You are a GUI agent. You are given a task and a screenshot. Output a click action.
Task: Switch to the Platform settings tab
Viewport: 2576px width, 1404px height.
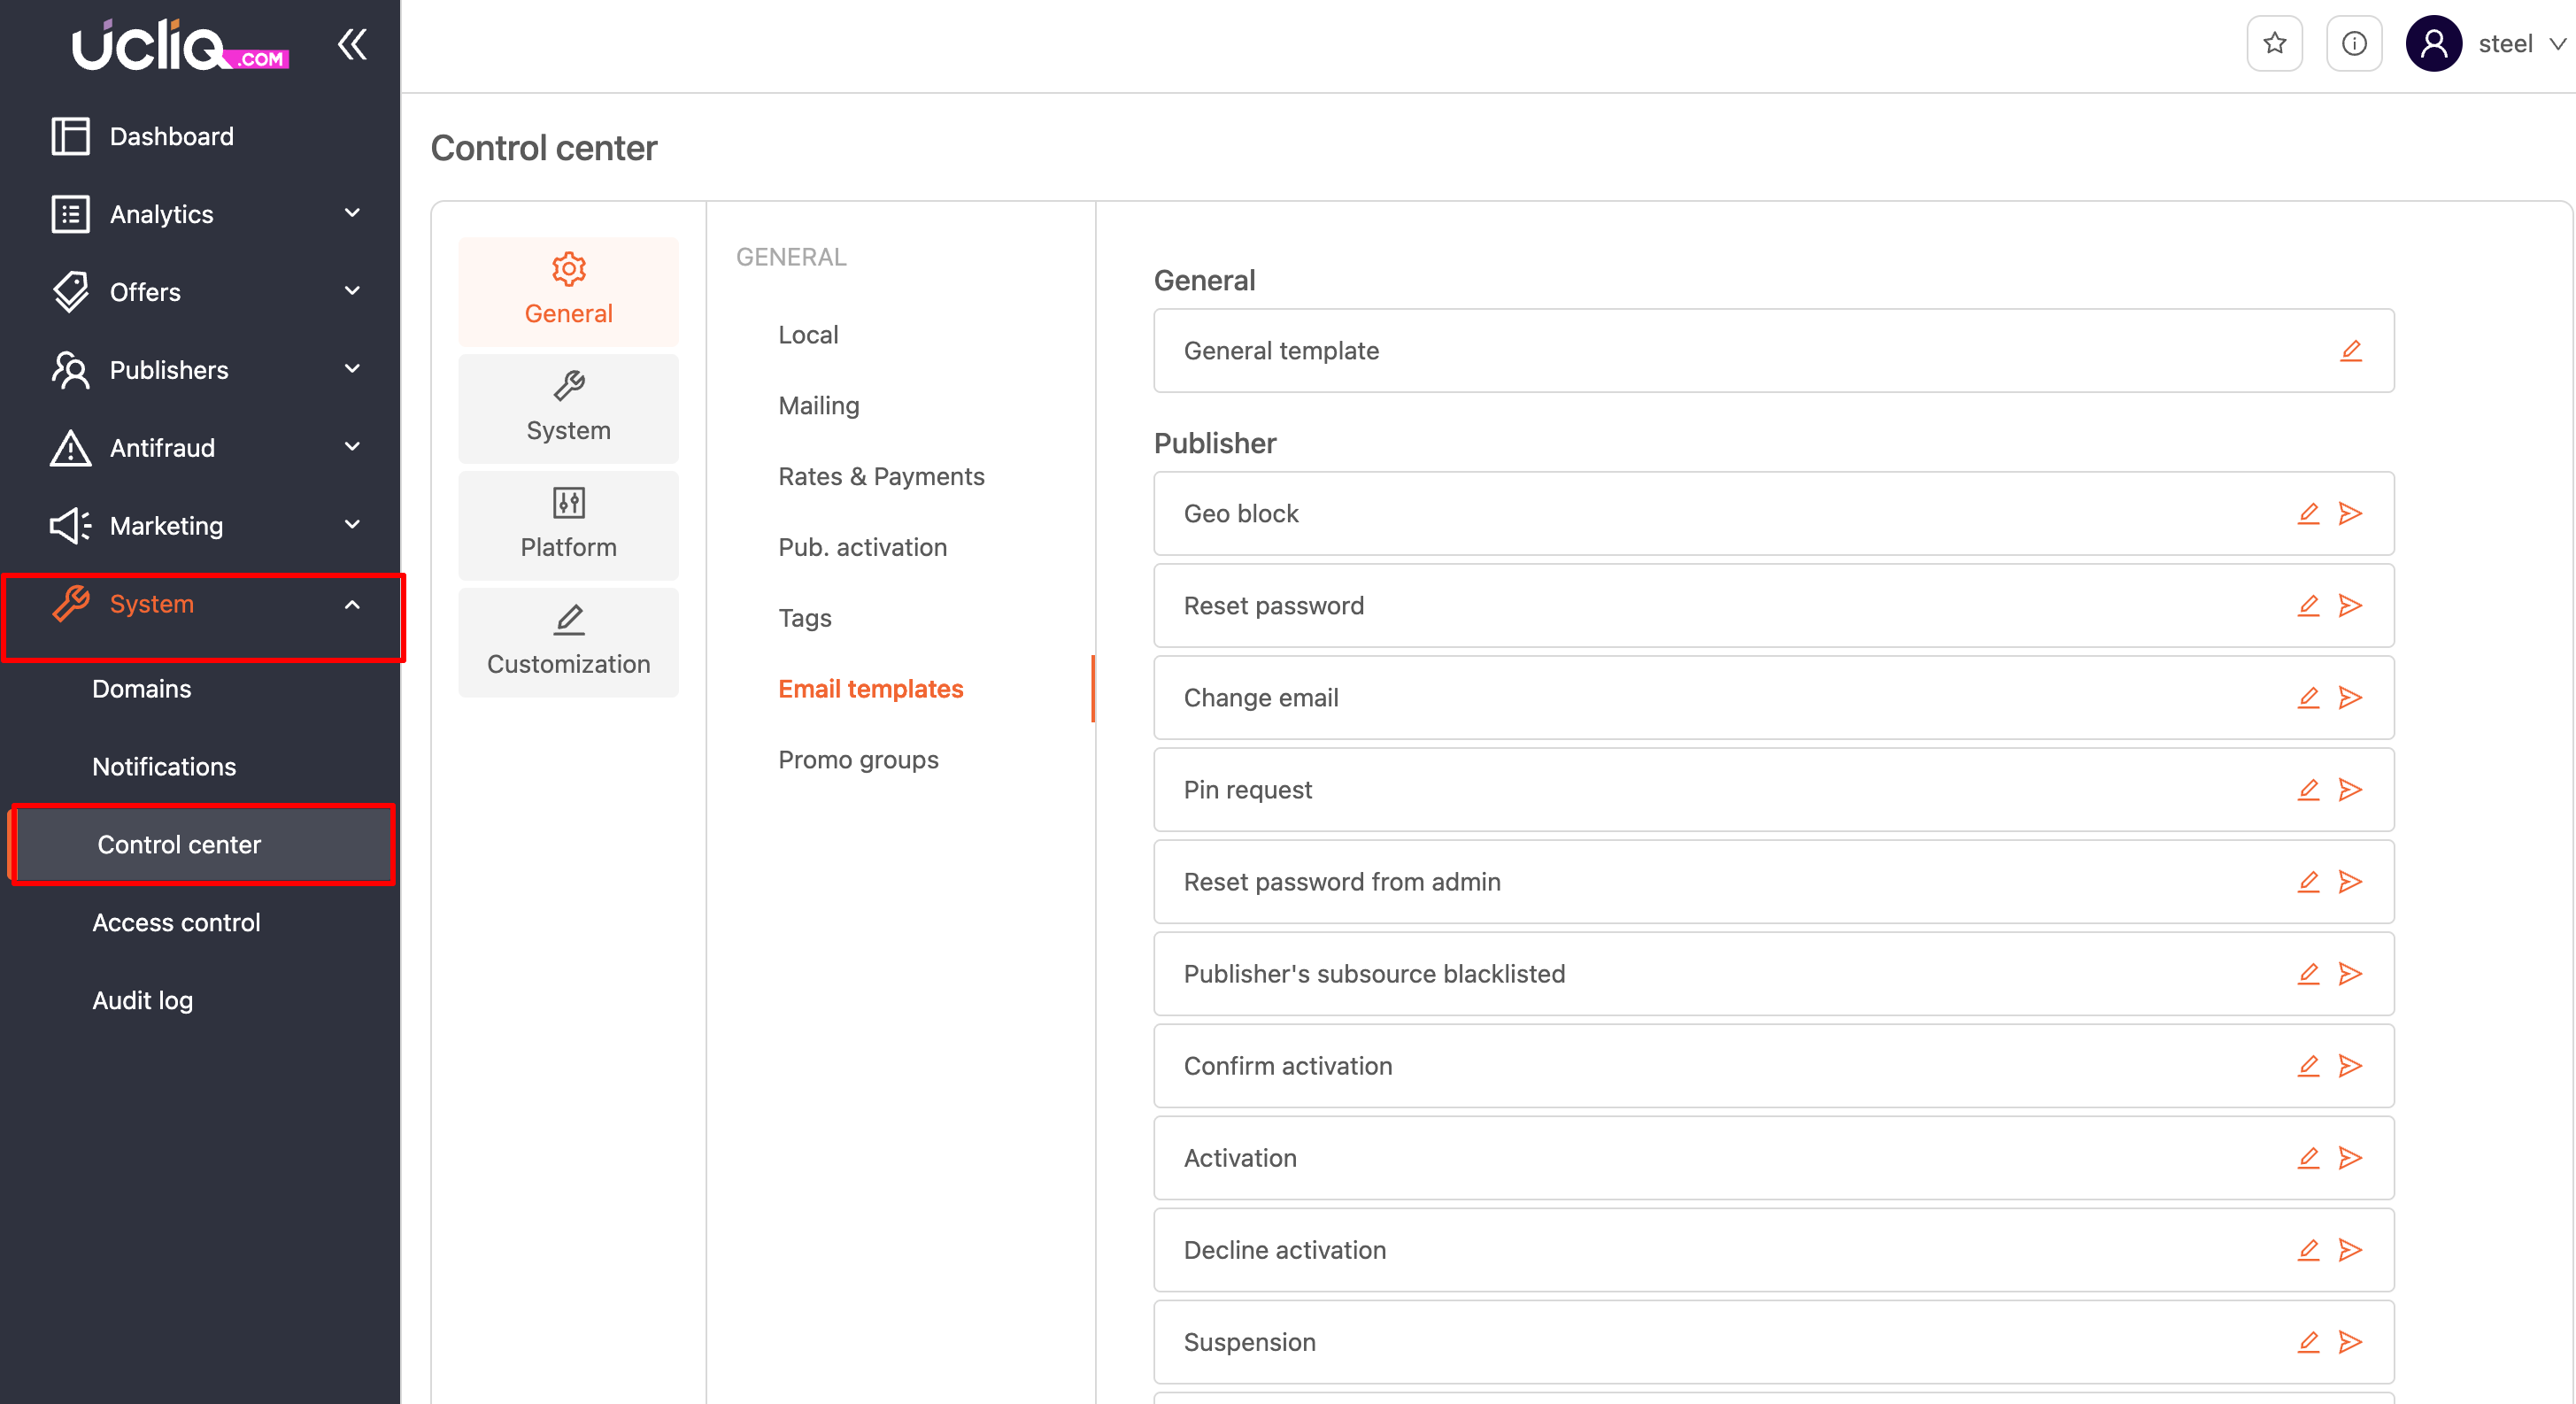[568, 526]
